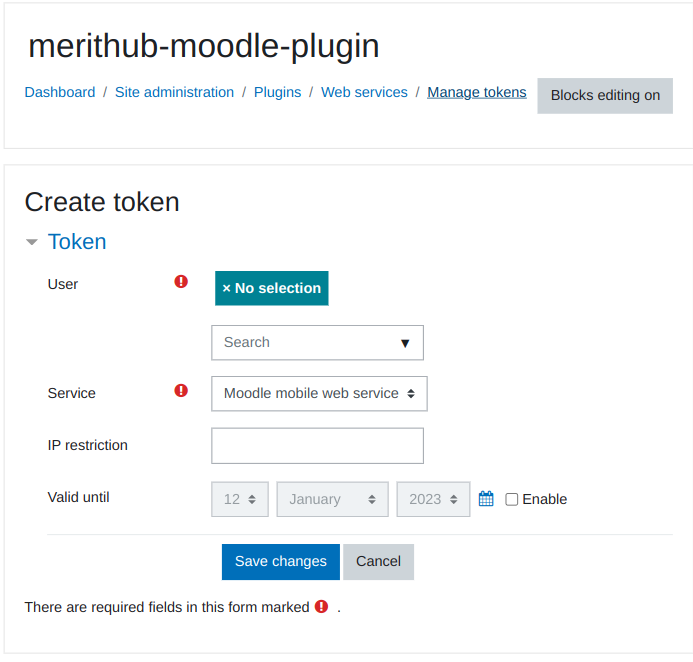Click the IP restriction text field
This screenshot has width=693, height=662.
317,446
